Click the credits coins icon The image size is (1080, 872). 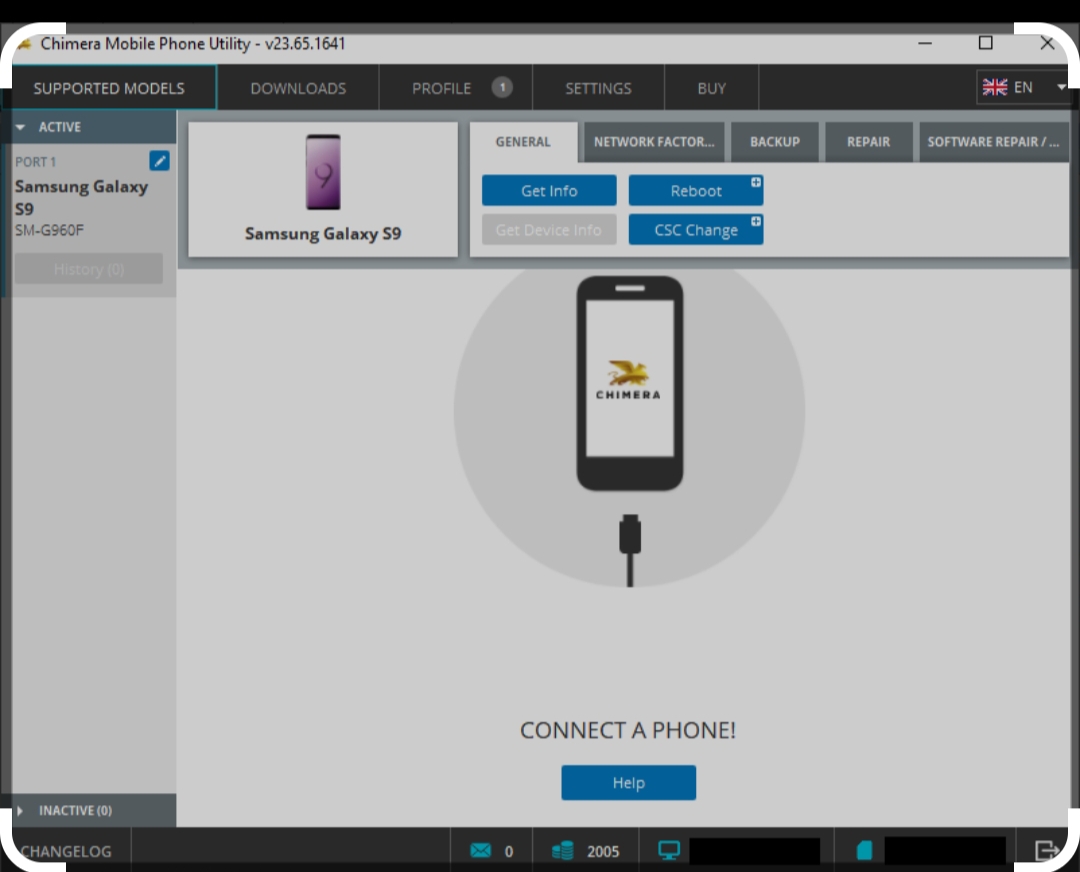click(x=563, y=851)
